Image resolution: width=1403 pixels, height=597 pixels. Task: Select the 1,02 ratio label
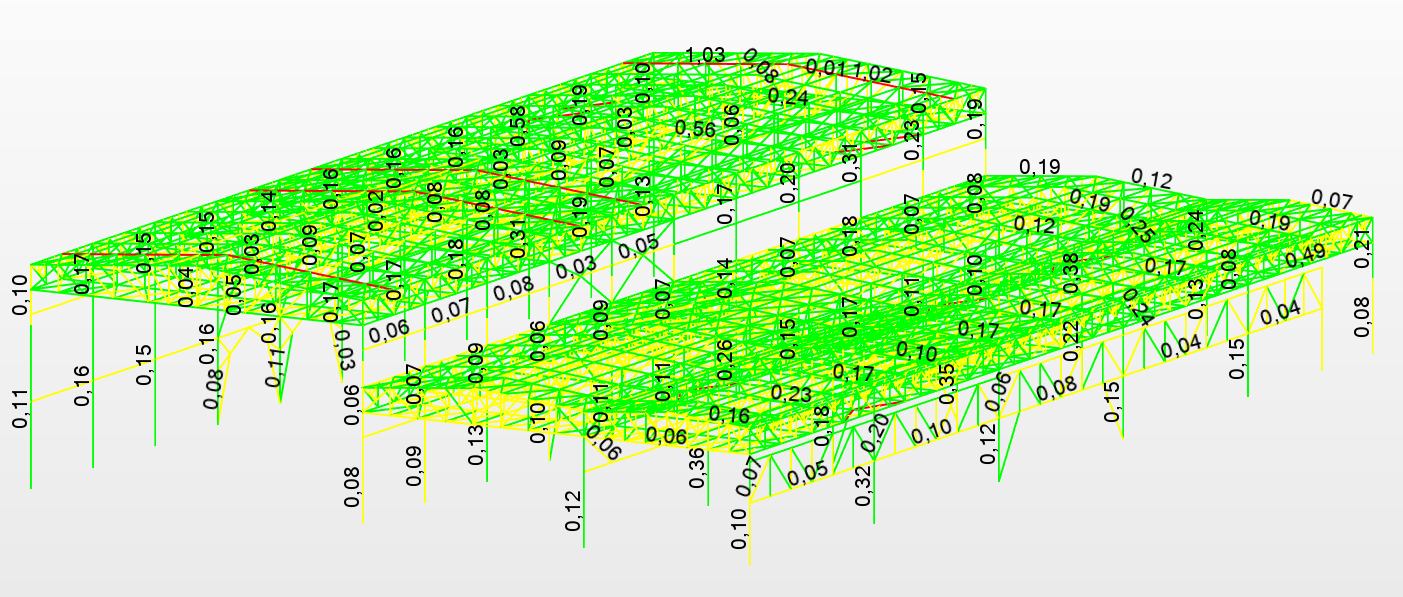click(872, 74)
